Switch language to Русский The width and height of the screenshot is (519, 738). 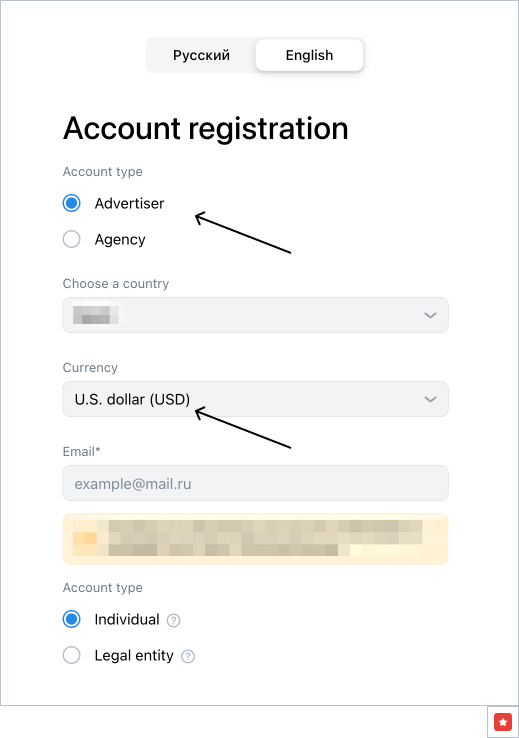(x=201, y=55)
